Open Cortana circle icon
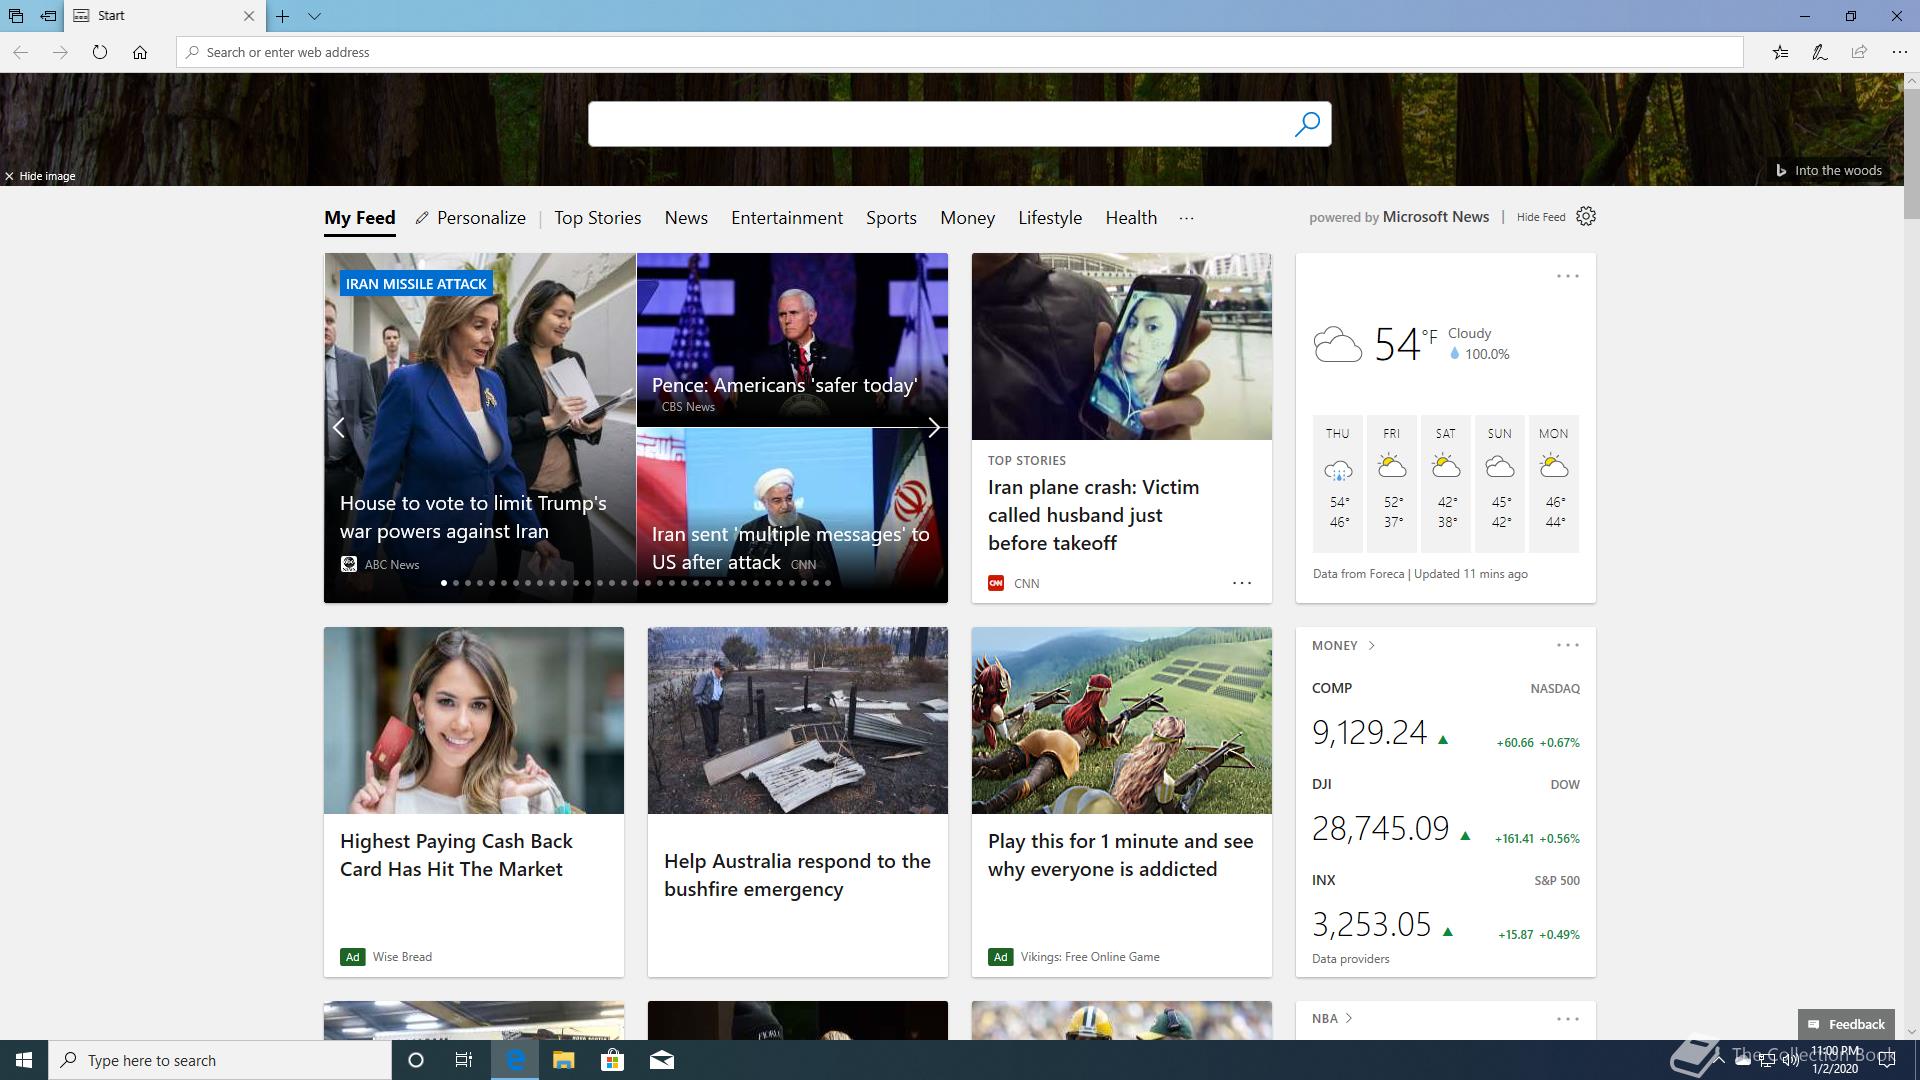 (x=416, y=1060)
